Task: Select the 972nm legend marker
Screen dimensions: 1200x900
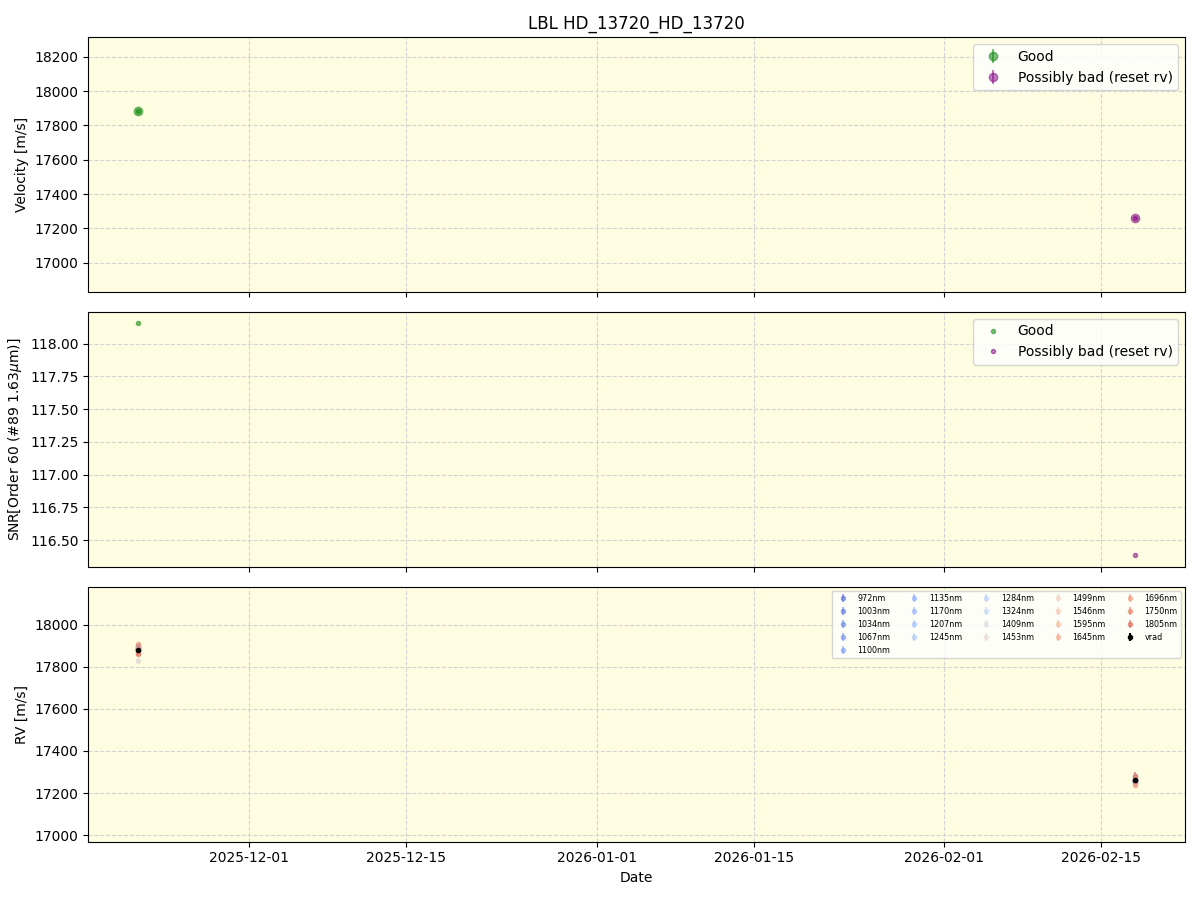Action: click(x=845, y=598)
